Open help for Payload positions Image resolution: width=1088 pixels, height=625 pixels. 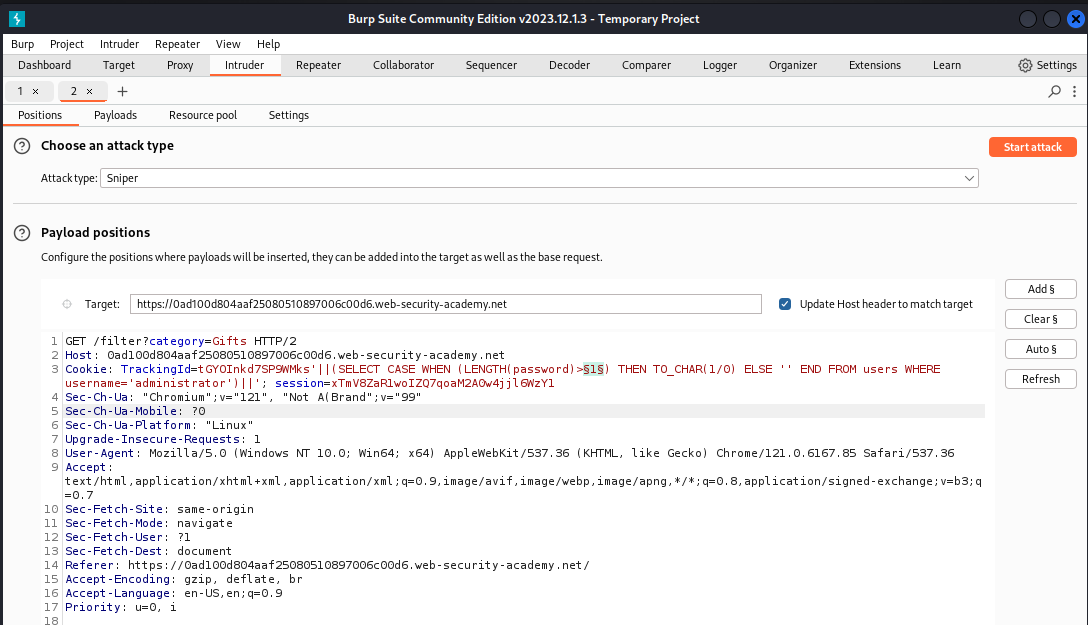(22, 233)
